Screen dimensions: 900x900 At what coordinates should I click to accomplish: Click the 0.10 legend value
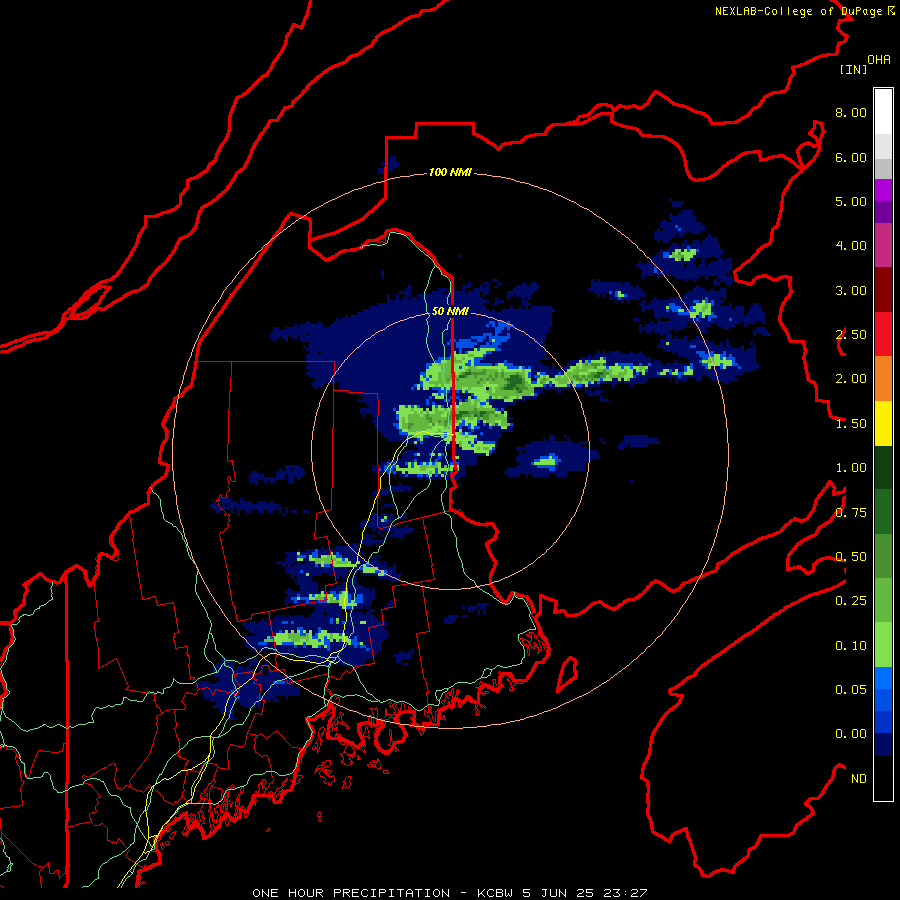click(x=851, y=646)
